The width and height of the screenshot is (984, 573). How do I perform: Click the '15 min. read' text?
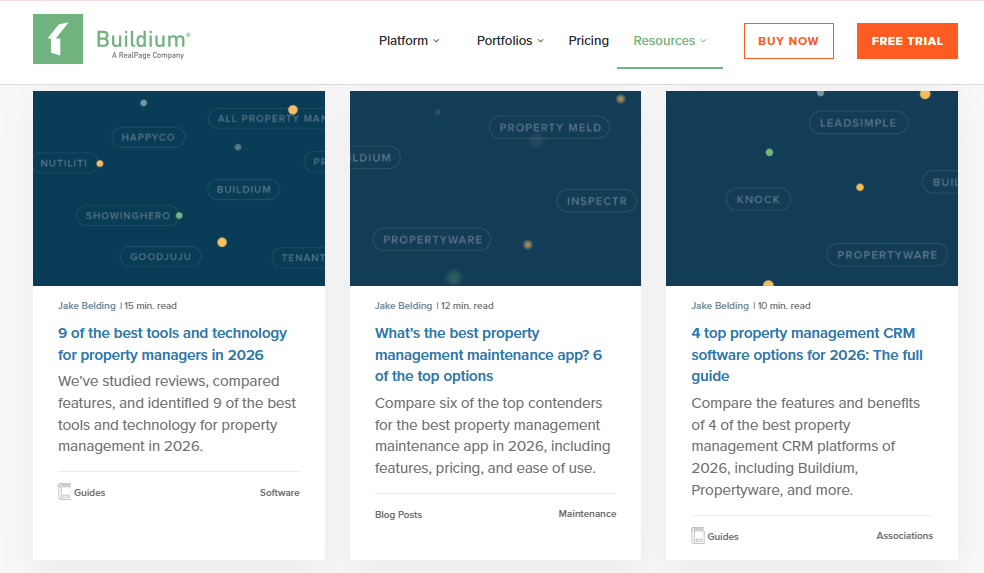(151, 306)
